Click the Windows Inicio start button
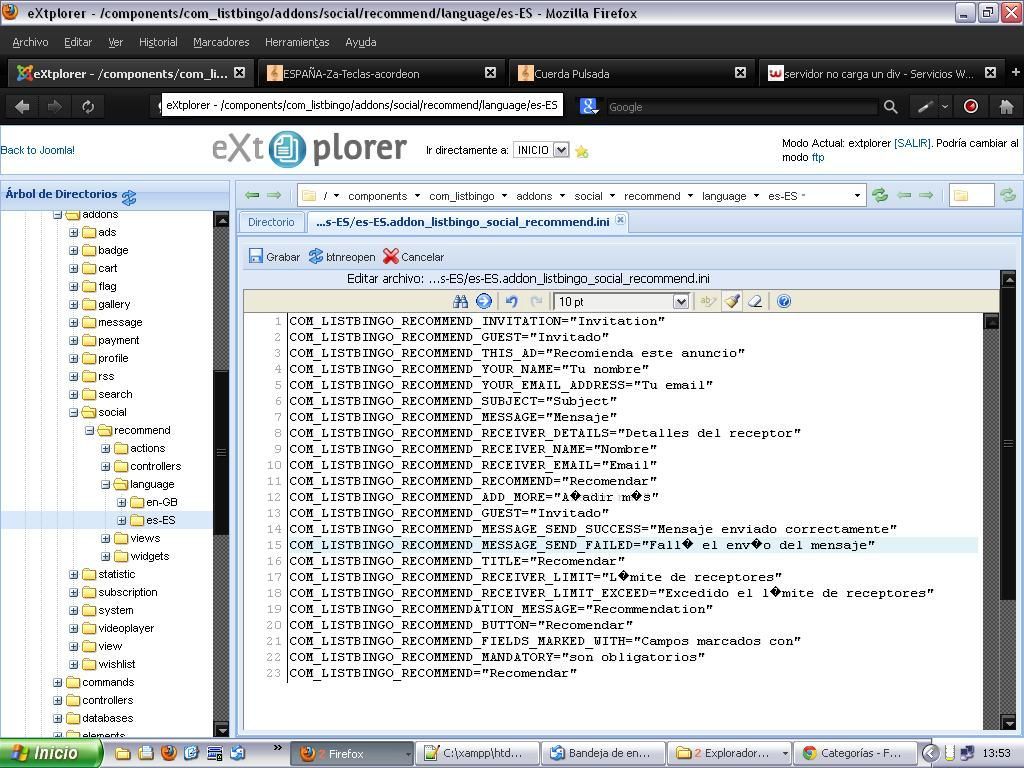 [x=51, y=753]
